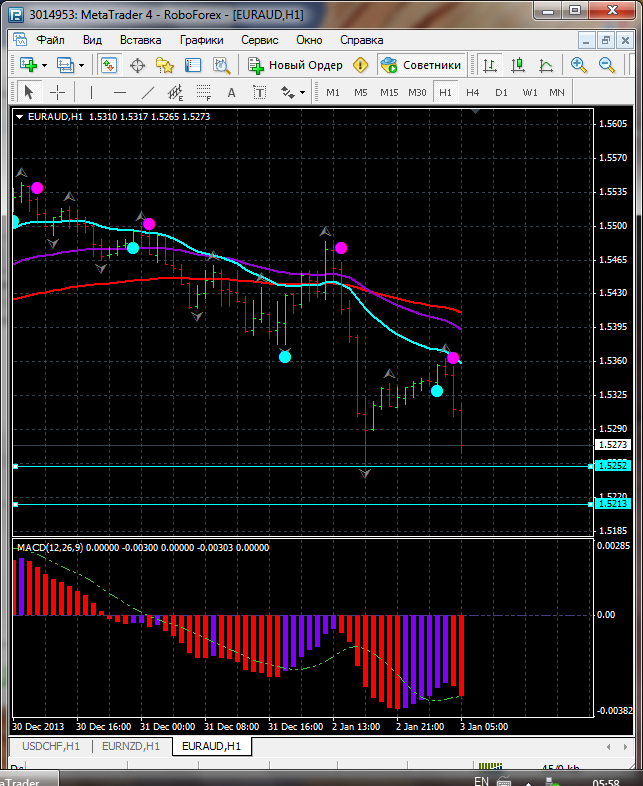Switch to D1 daily timeframe

click(x=501, y=93)
